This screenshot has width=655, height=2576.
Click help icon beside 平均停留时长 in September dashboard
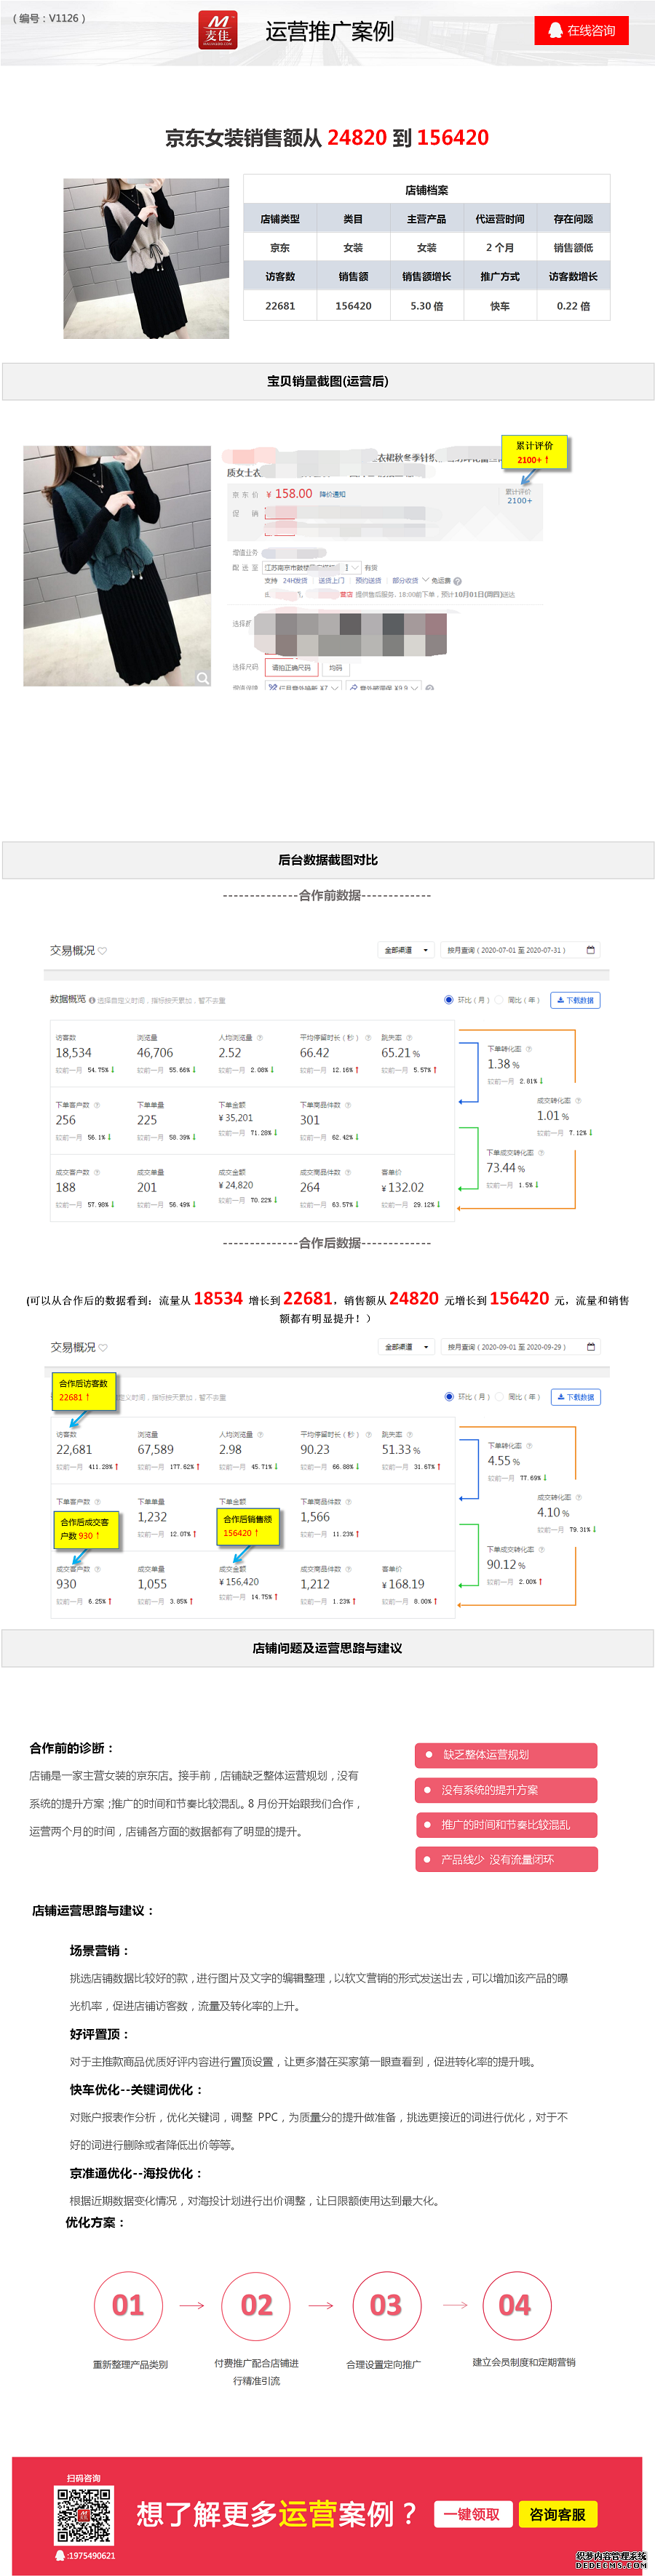coord(368,1435)
